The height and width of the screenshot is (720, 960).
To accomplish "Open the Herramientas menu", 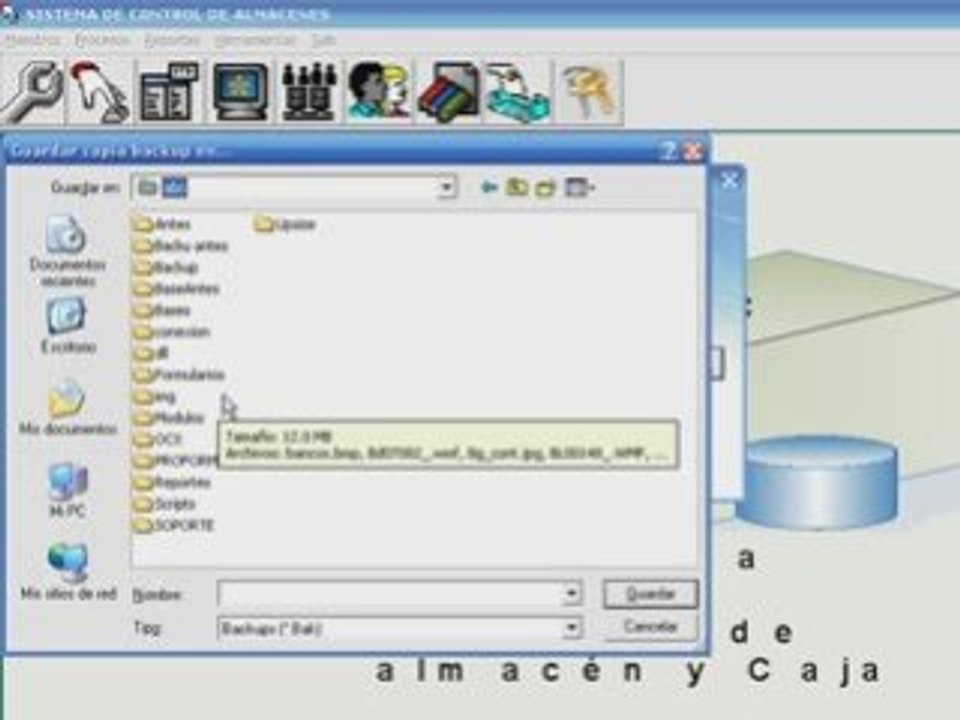I will pos(255,40).
